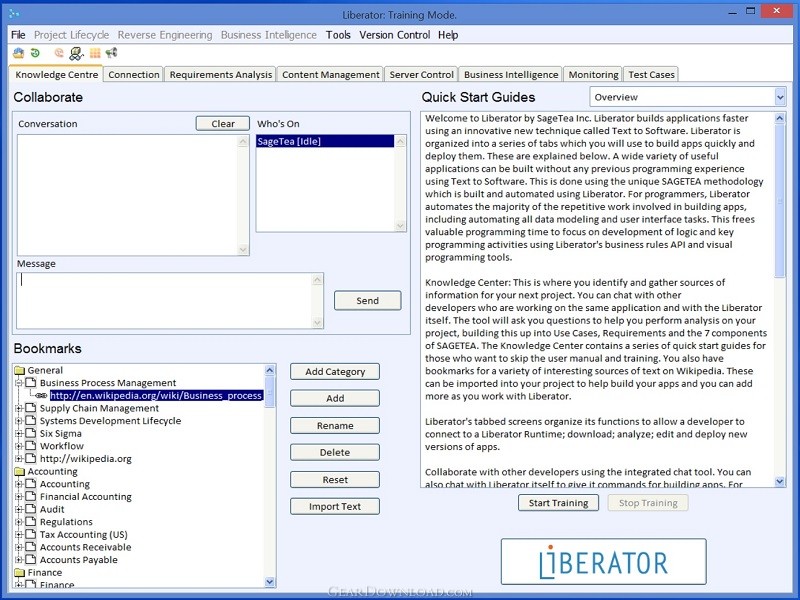The height and width of the screenshot is (600, 800).
Task: Collapse the Business Process Management bookmark node
Action: pyautogui.click(x=19, y=383)
